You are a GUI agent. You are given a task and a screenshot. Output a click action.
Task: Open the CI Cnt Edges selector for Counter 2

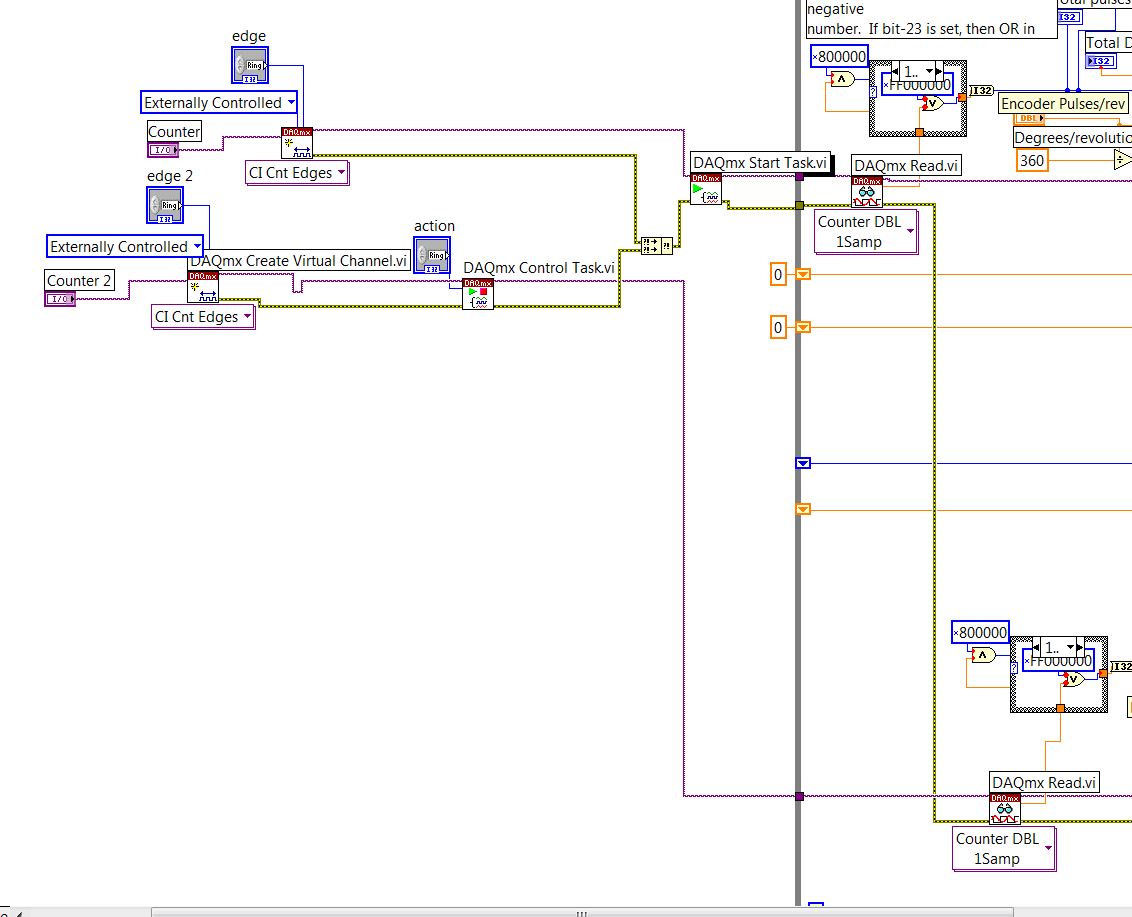pyautogui.click(x=203, y=316)
